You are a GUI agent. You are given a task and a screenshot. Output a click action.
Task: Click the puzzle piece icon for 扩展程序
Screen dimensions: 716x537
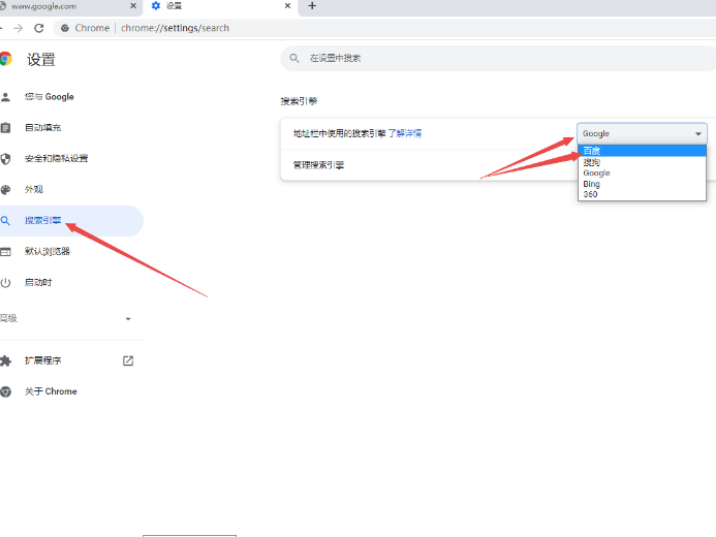click(5, 361)
